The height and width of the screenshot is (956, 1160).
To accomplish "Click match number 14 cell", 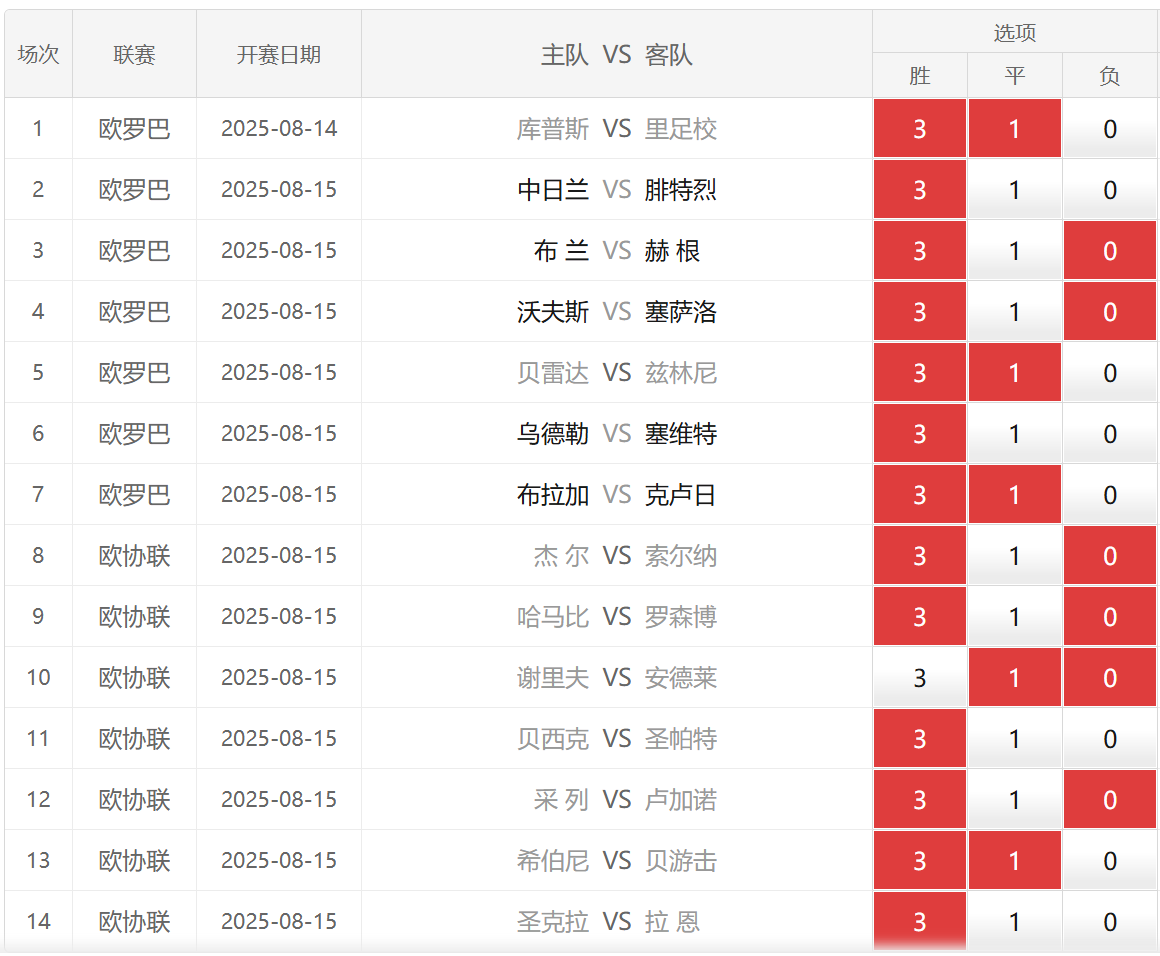I will point(38,921).
